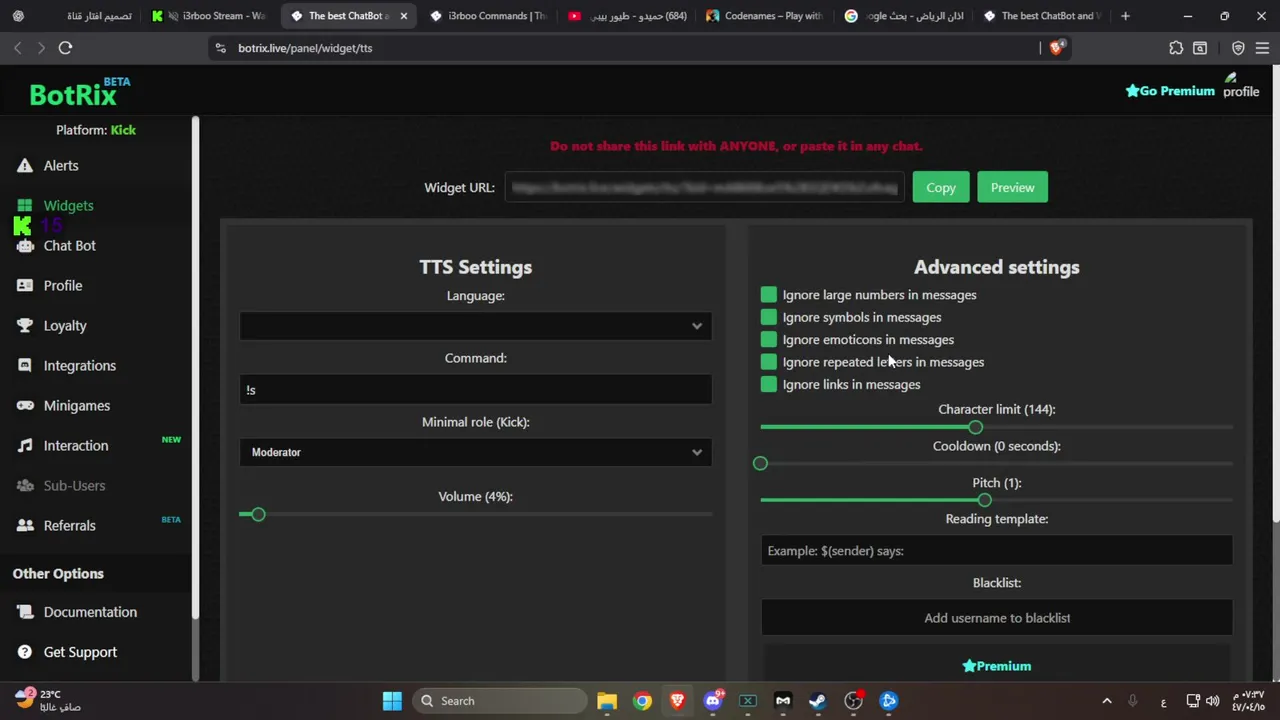Viewport: 1280px width, 720px height.
Task: Copy the widget URL
Action: 941,188
